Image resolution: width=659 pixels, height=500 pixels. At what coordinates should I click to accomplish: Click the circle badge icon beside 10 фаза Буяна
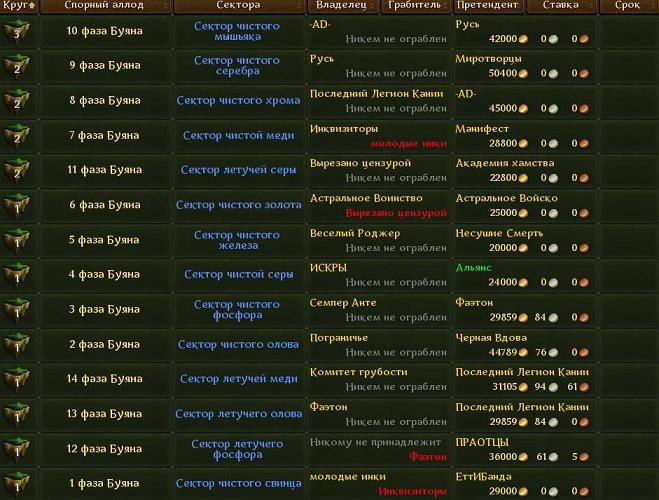tap(18, 31)
